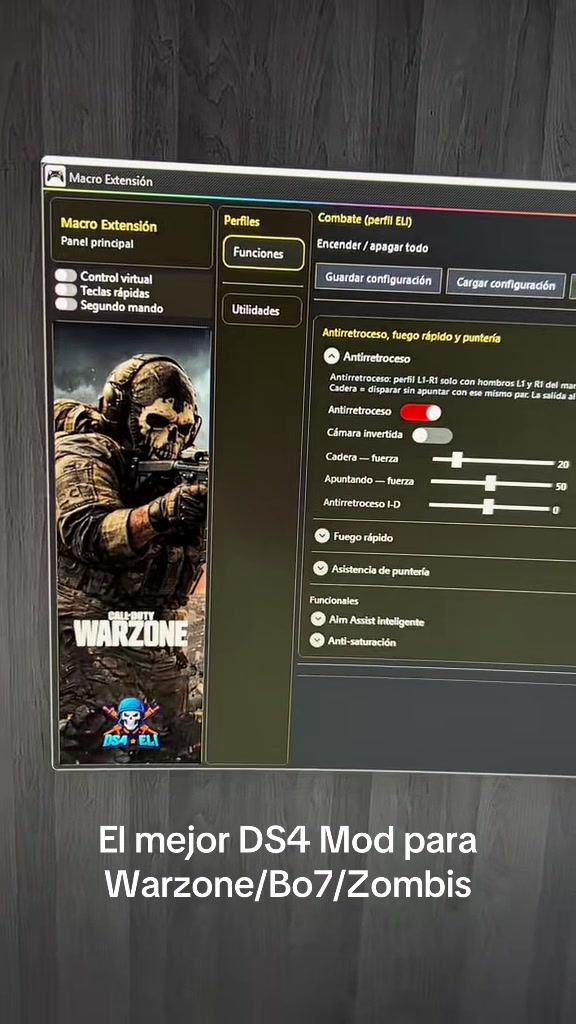Click the Encender / apagar todo label
This screenshot has width=576, height=1024.
(372, 247)
